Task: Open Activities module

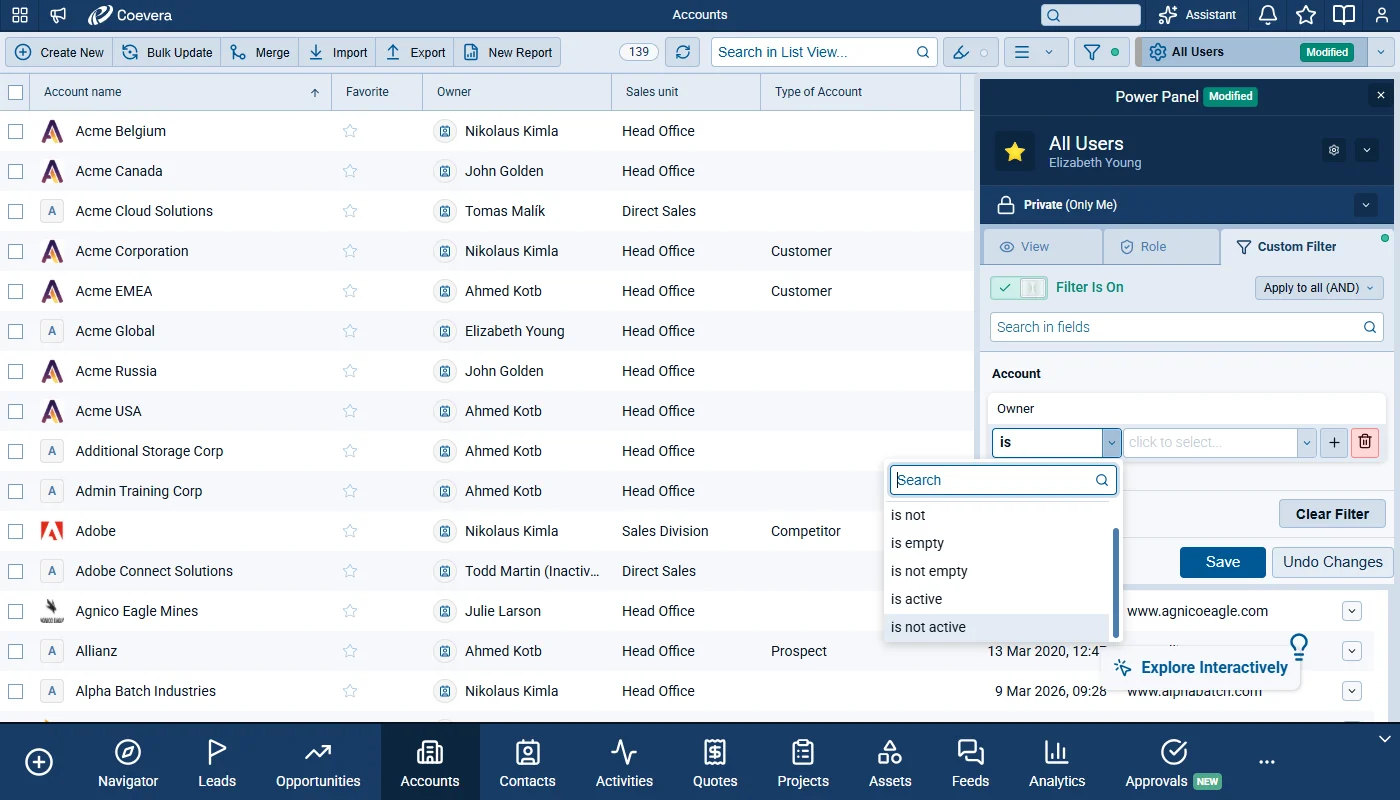Action: point(624,764)
